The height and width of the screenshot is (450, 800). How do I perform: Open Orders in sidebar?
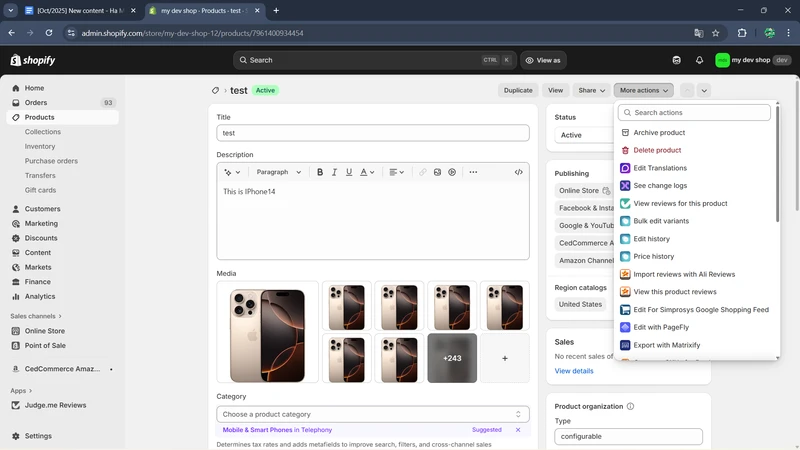(62, 103)
